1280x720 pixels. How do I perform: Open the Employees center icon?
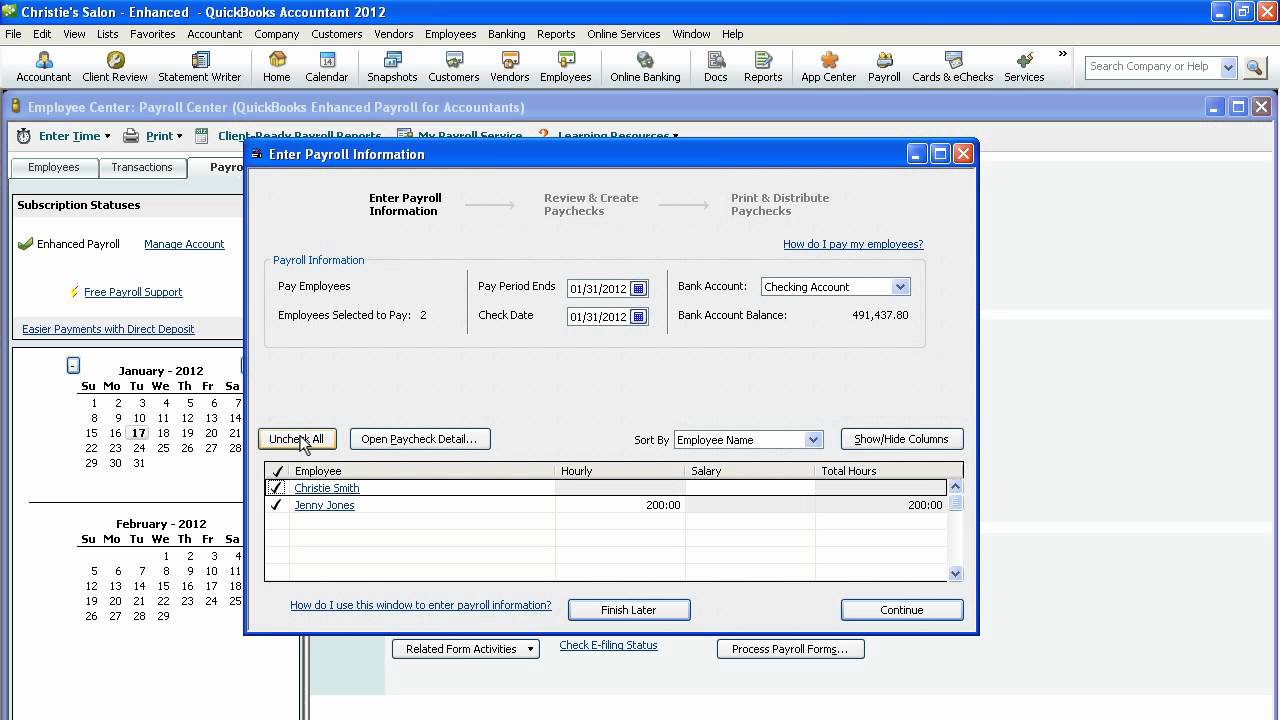566,67
